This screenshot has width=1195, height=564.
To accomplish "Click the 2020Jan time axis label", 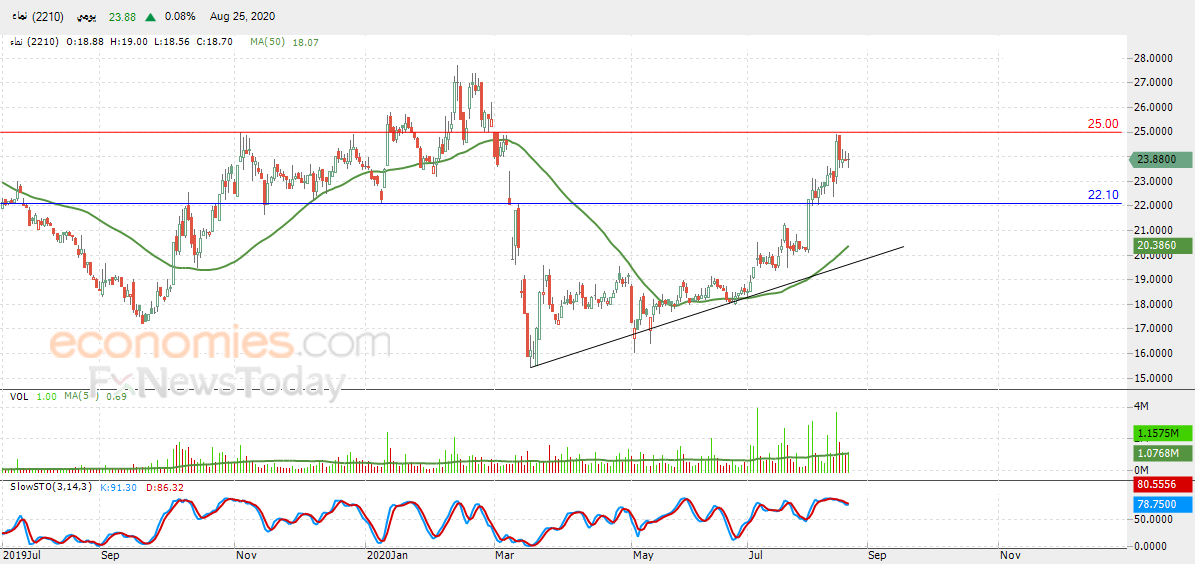I will (388, 556).
